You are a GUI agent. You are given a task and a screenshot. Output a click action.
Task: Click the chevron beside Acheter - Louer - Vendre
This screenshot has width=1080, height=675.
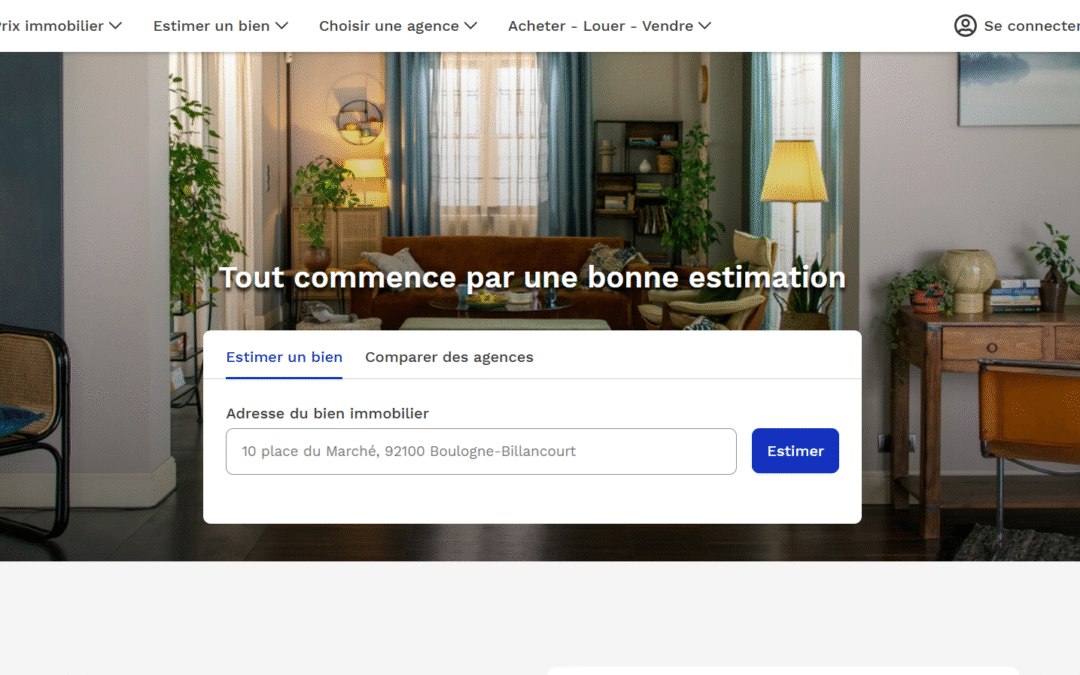(704, 25)
